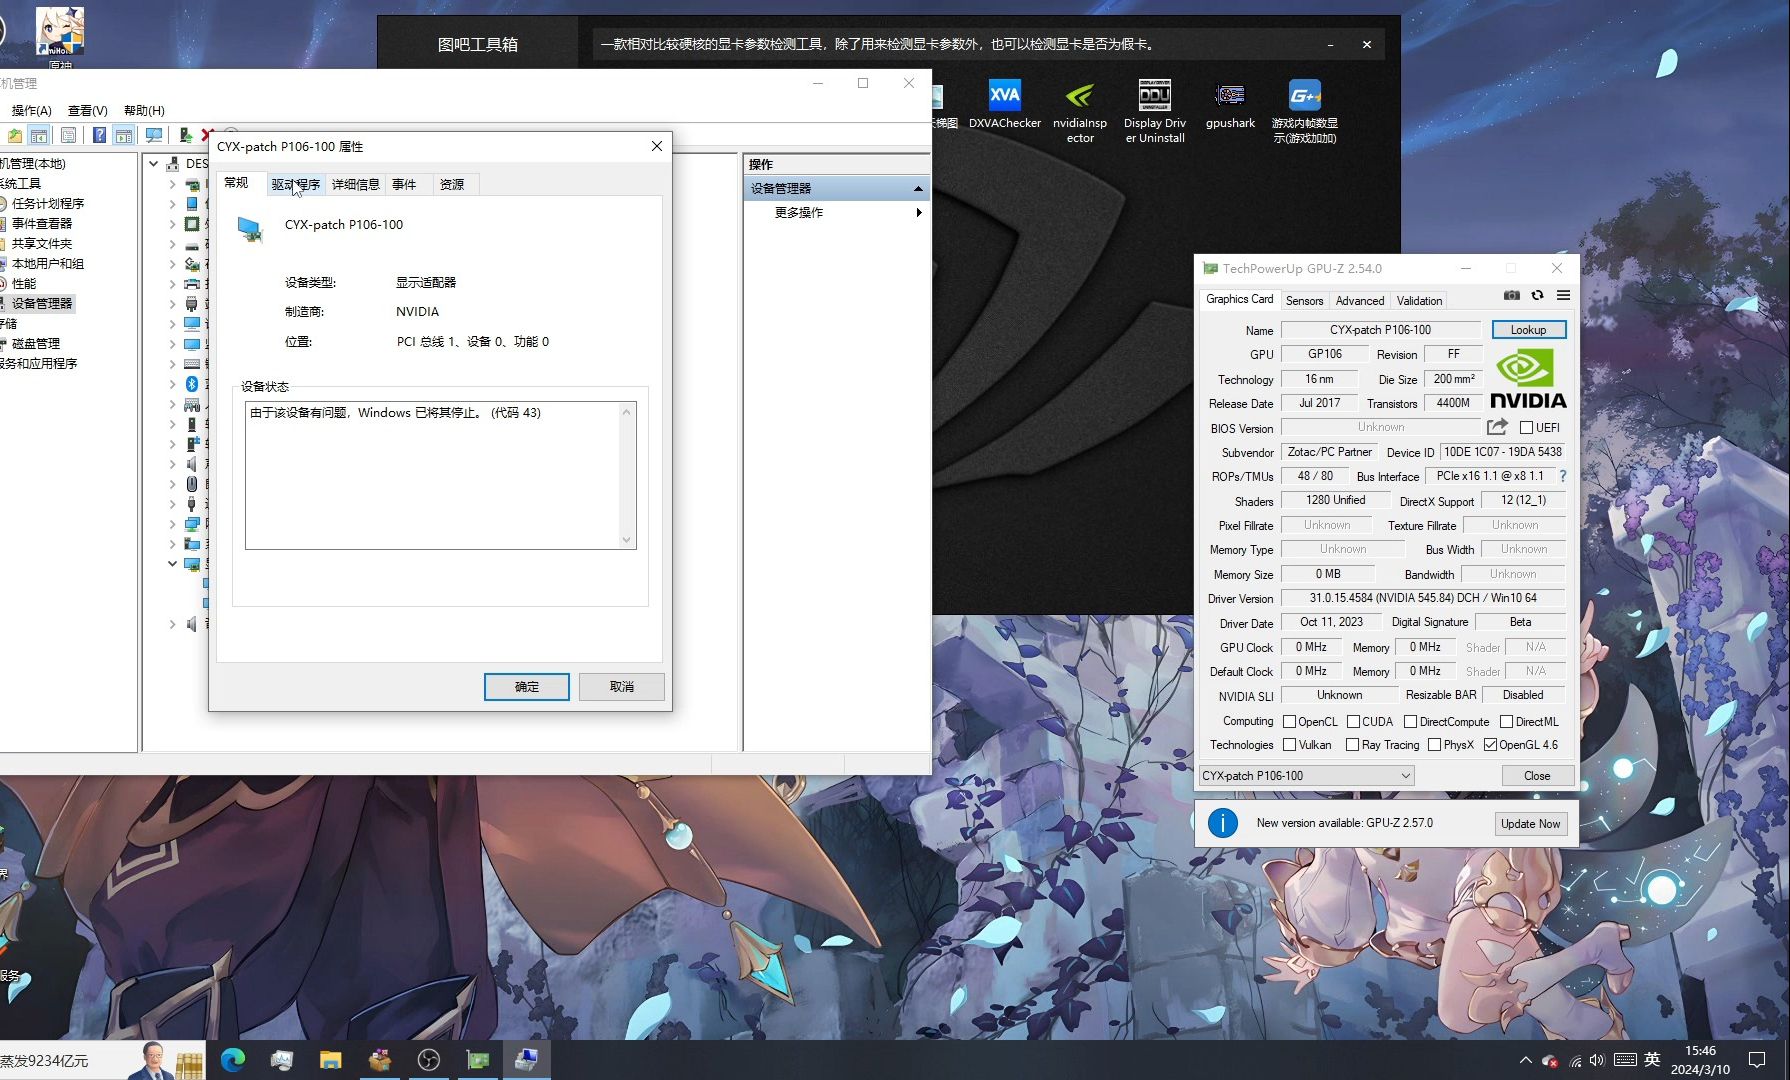Take a GPU-Z screenshot with camera icon

click(x=1512, y=295)
